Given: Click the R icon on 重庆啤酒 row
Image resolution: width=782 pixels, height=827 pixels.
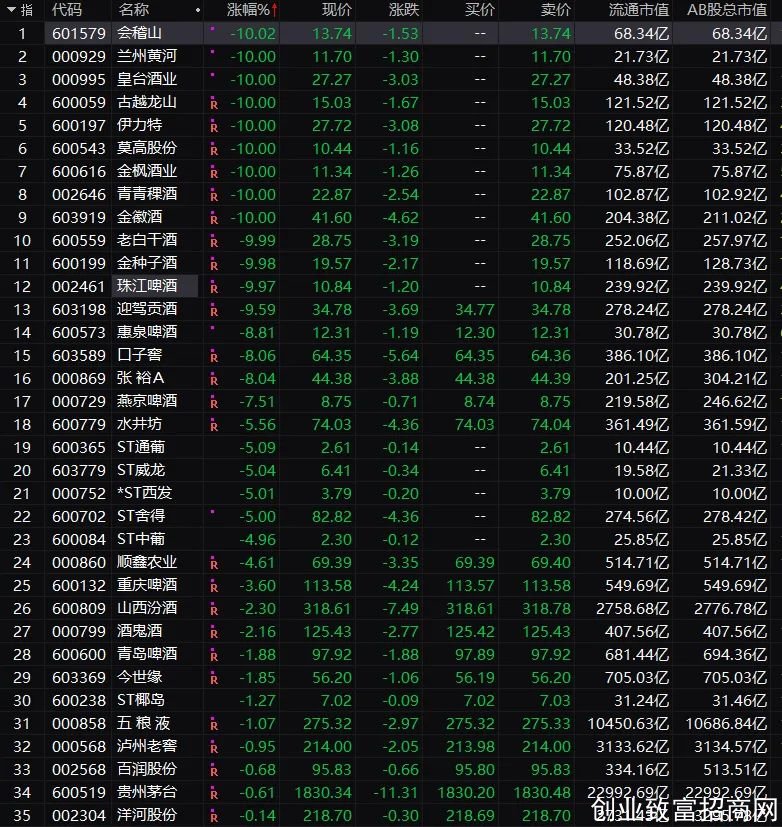Looking at the screenshot, I should [214, 587].
